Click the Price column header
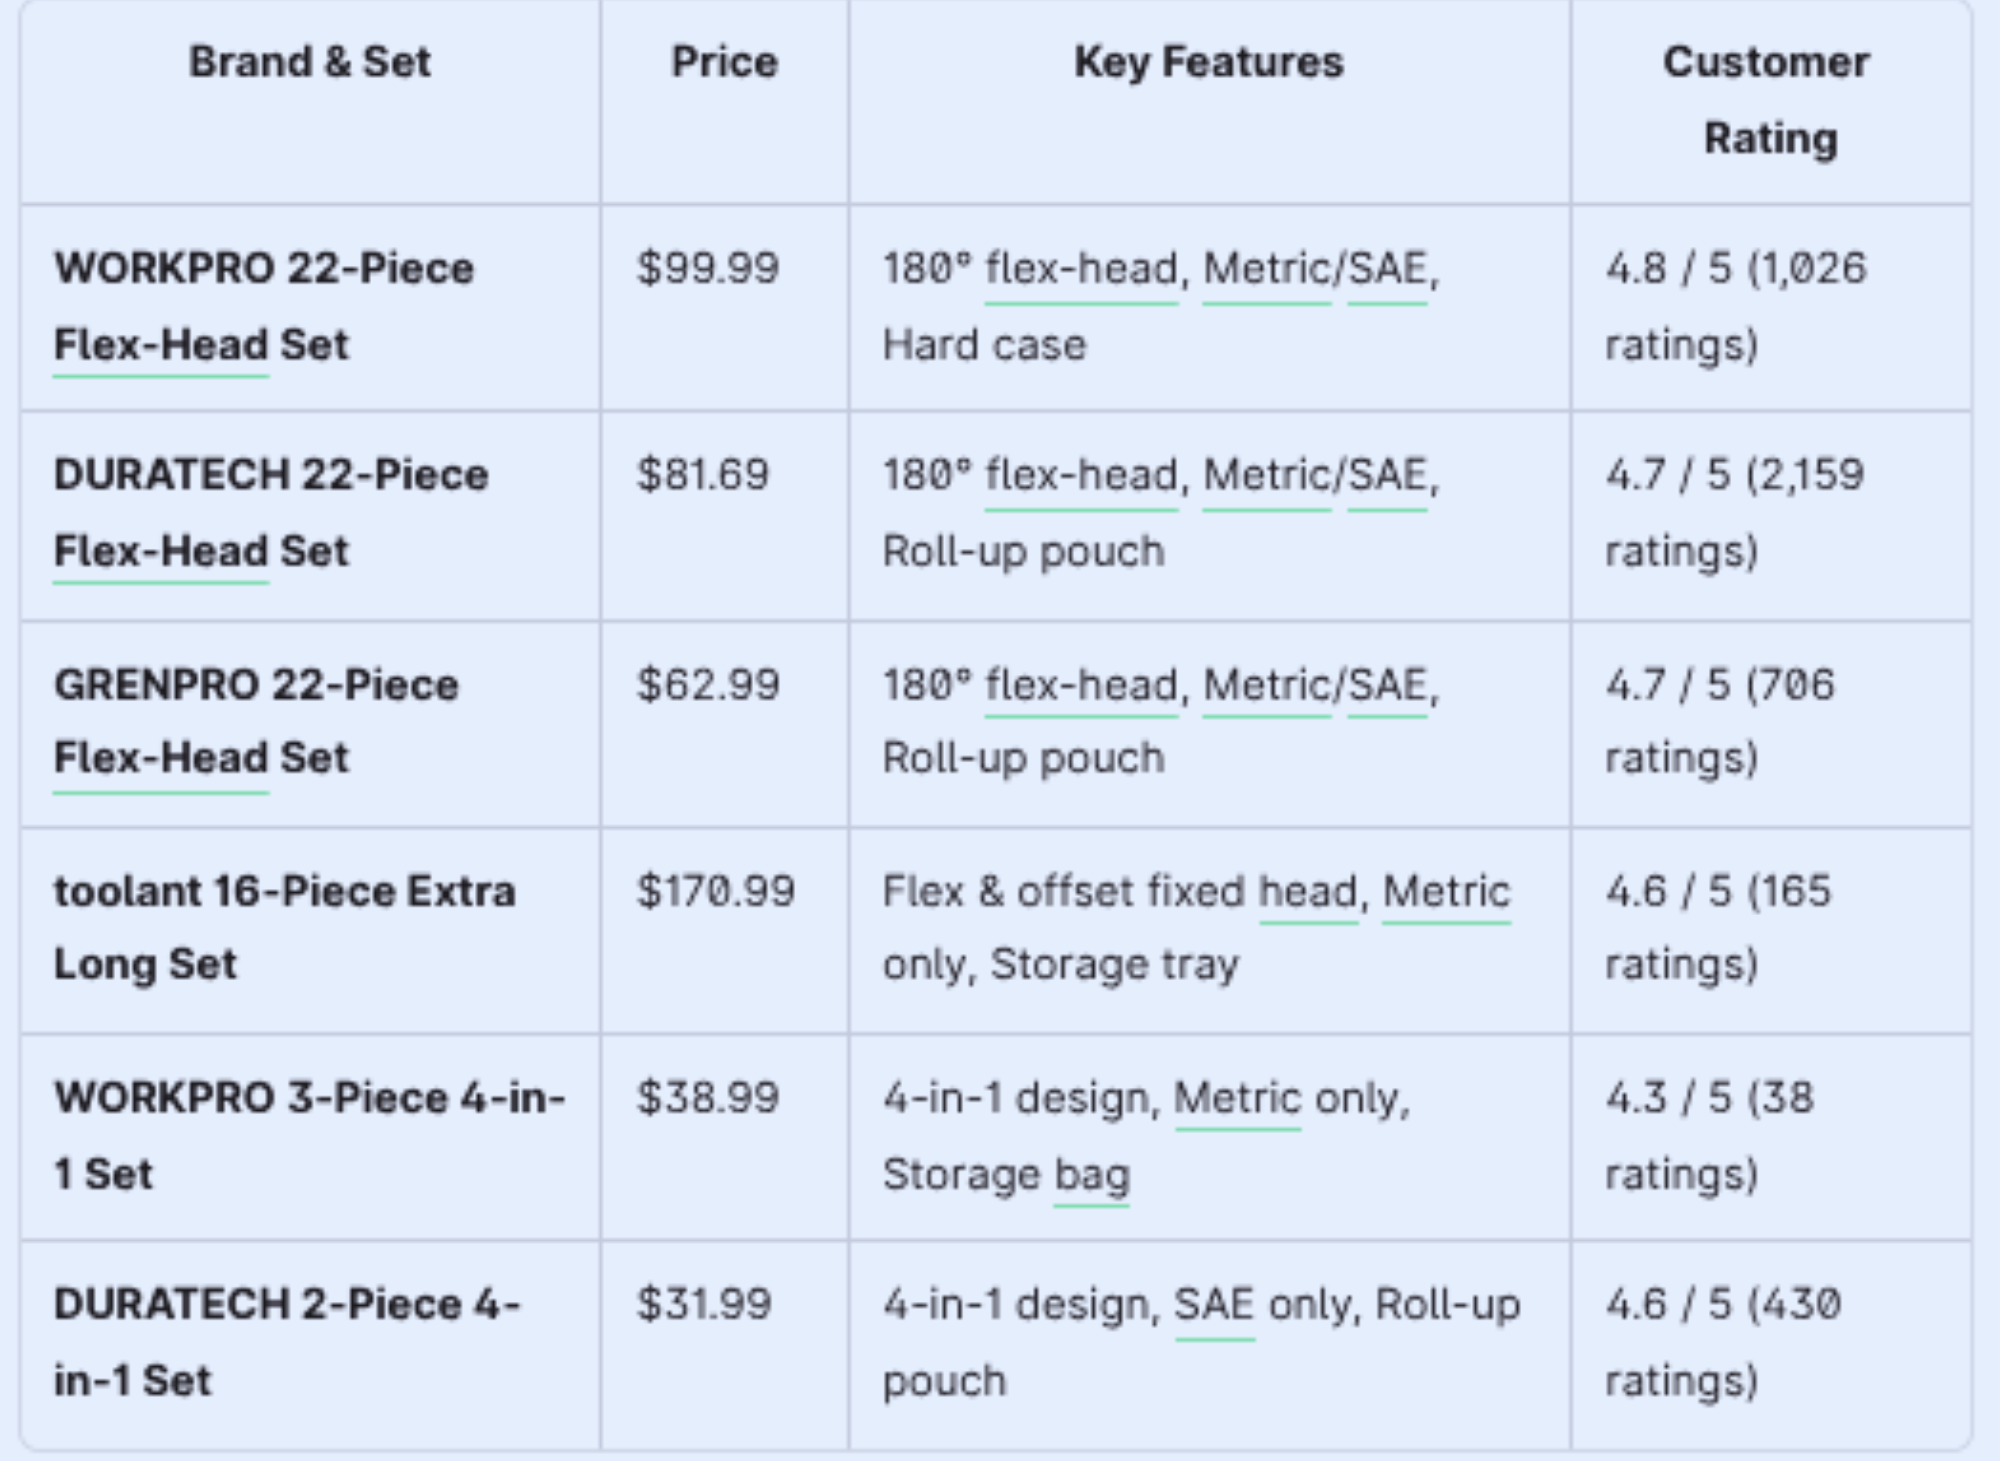The height and width of the screenshot is (1461, 2000). coord(724,62)
